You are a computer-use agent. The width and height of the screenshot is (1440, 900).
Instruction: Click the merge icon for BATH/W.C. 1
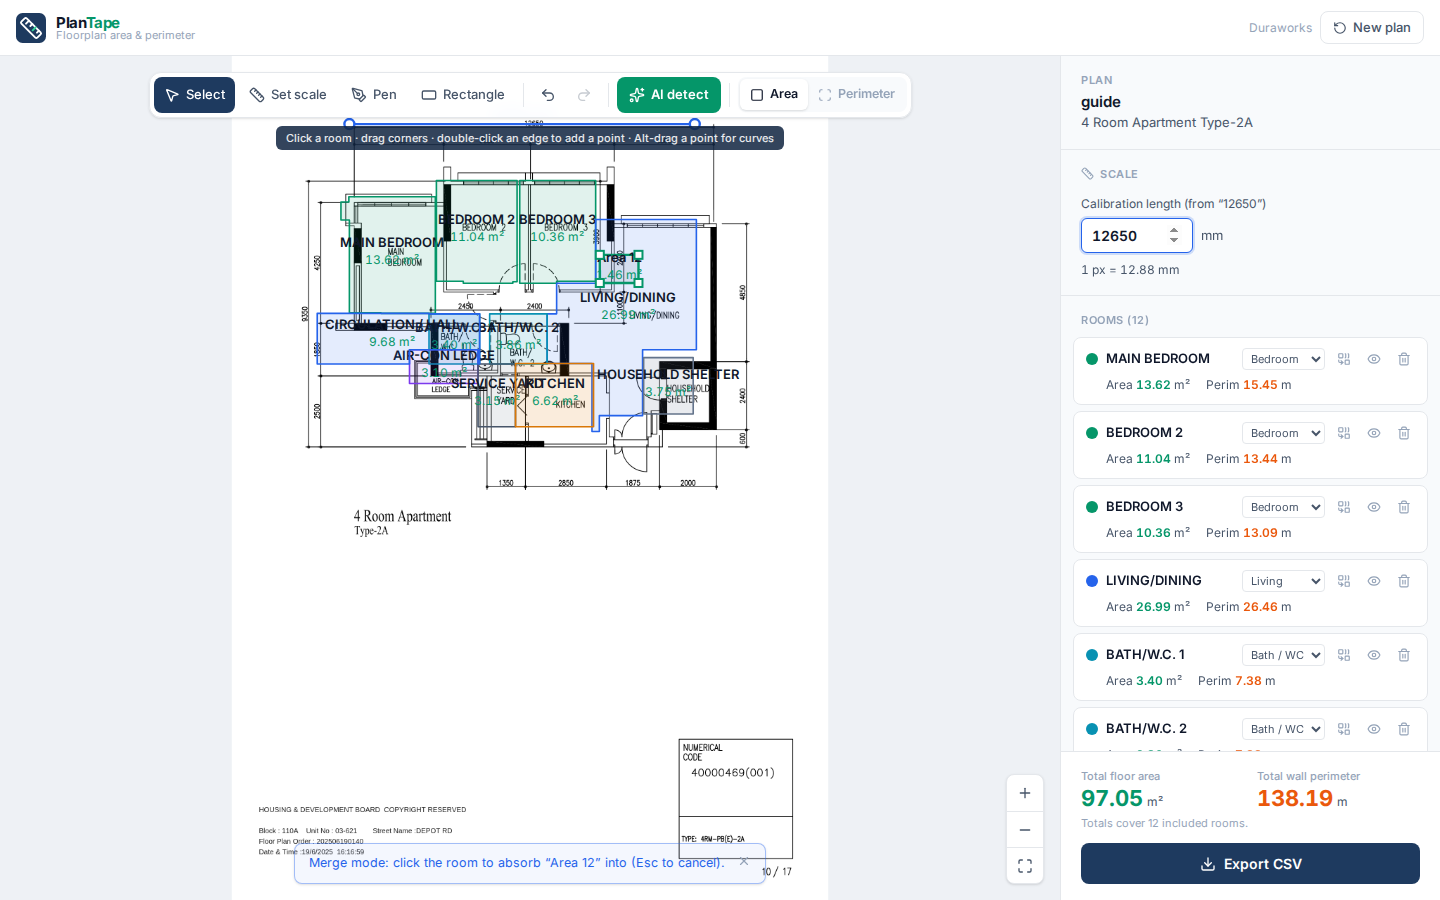pos(1344,655)
